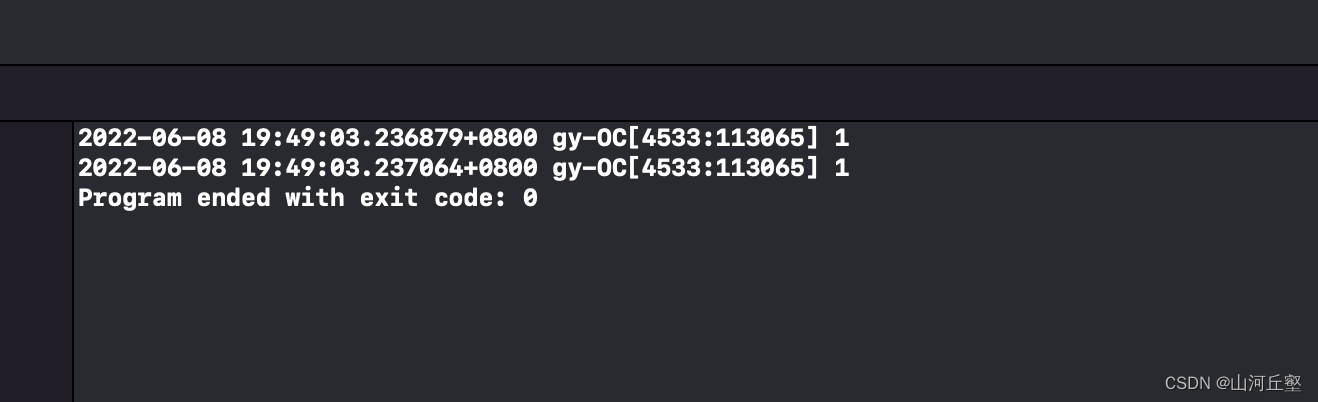Click the first log line ending in 236879
Viewport: 1318px width, 402px height.
coord(463,138)
